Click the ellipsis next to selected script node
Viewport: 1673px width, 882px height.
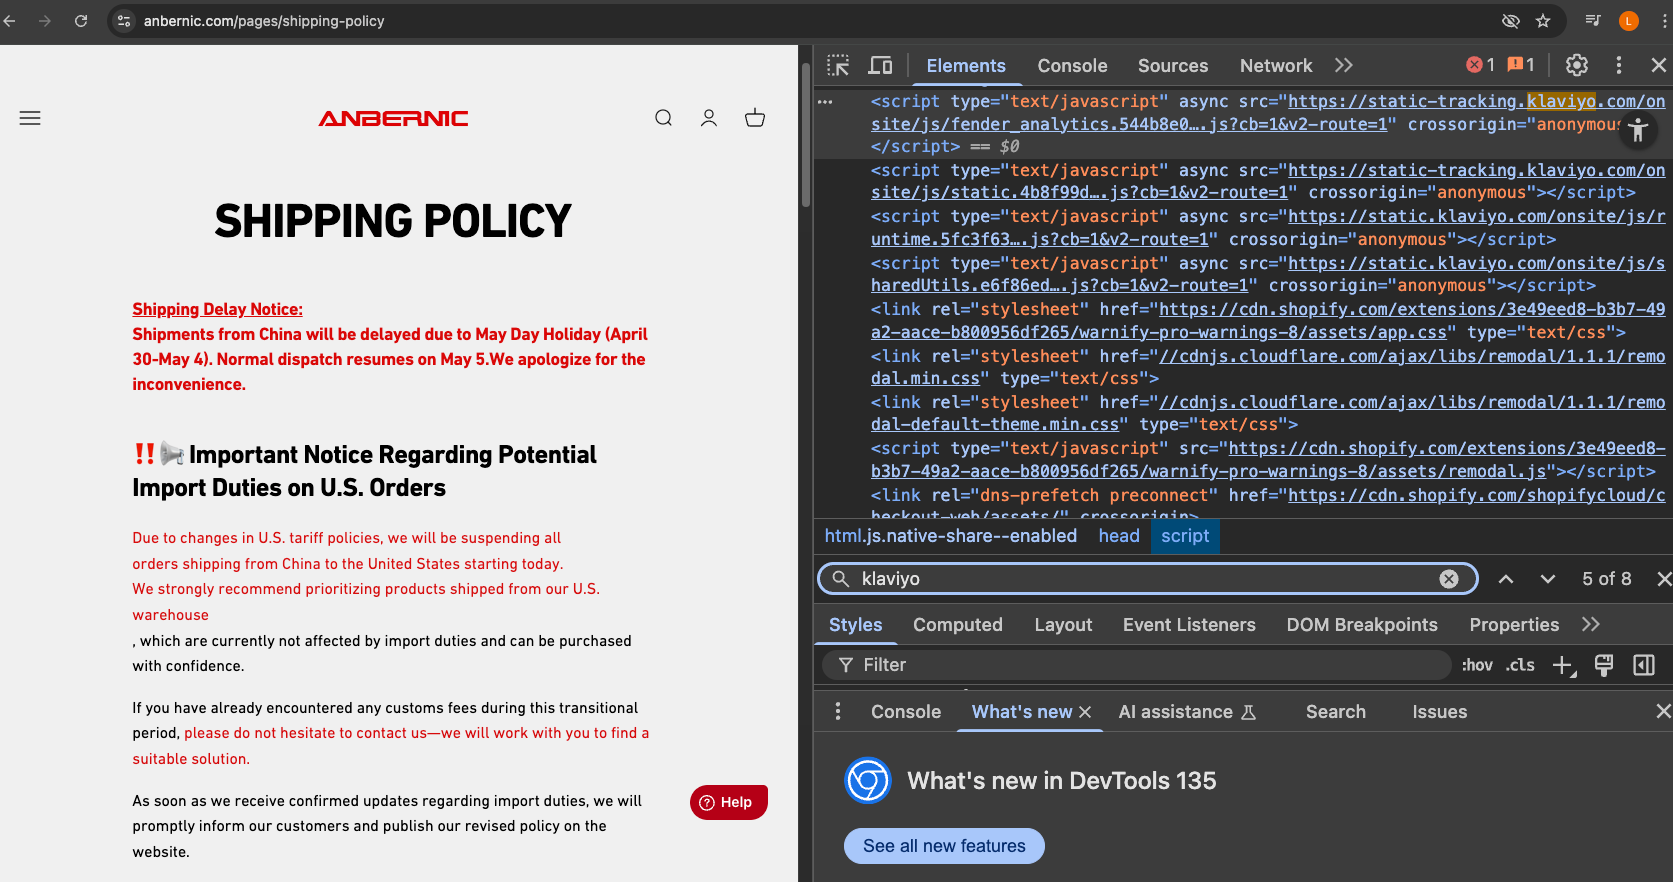(825, 101)
